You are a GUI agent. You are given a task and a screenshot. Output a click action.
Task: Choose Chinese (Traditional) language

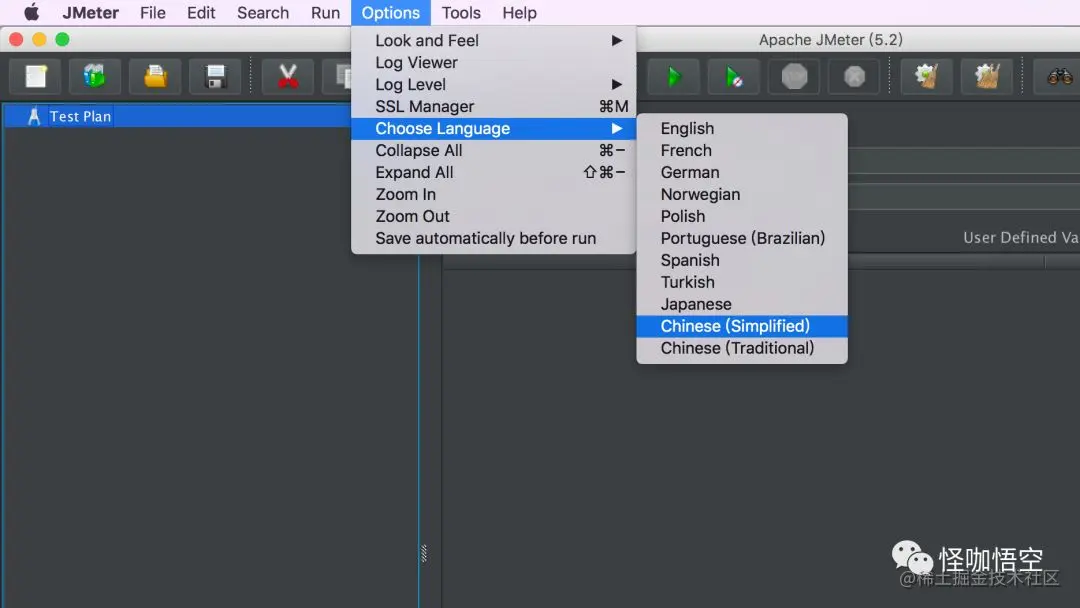coord(742,348)
